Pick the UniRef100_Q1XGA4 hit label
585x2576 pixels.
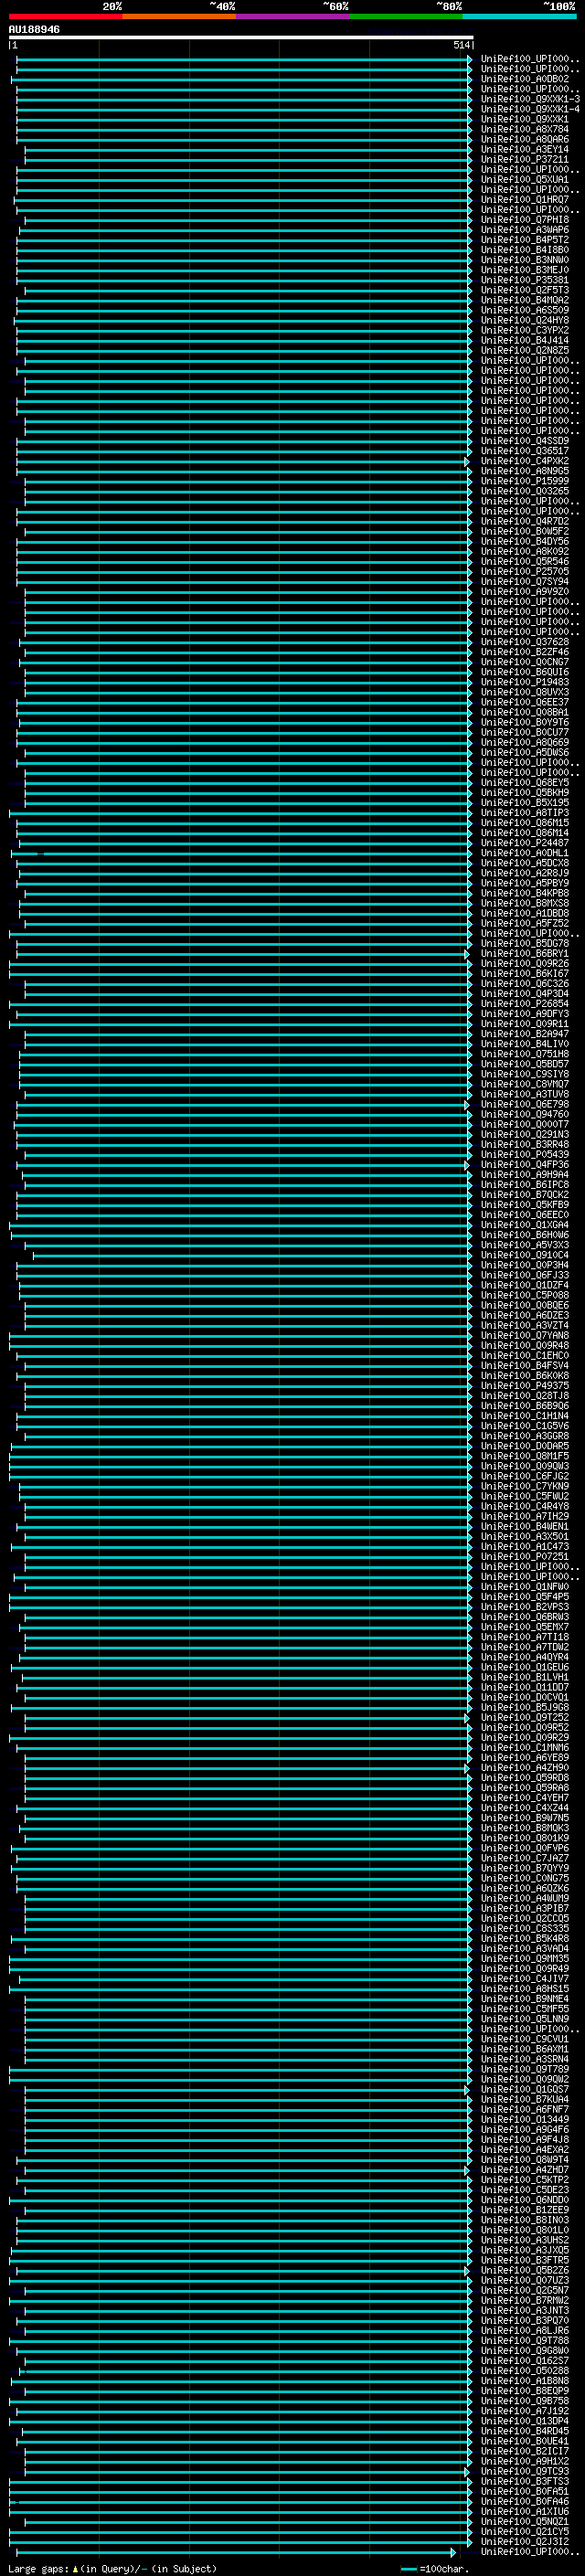coord(524,1225)
